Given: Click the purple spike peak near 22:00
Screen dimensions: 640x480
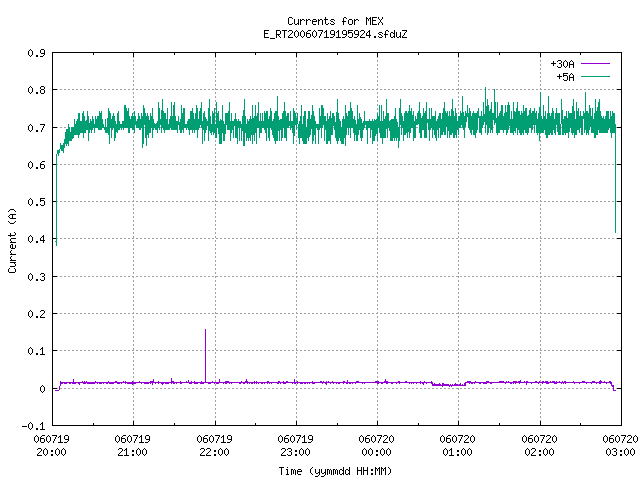Looking at the screenshot, I should pos(205,330).
